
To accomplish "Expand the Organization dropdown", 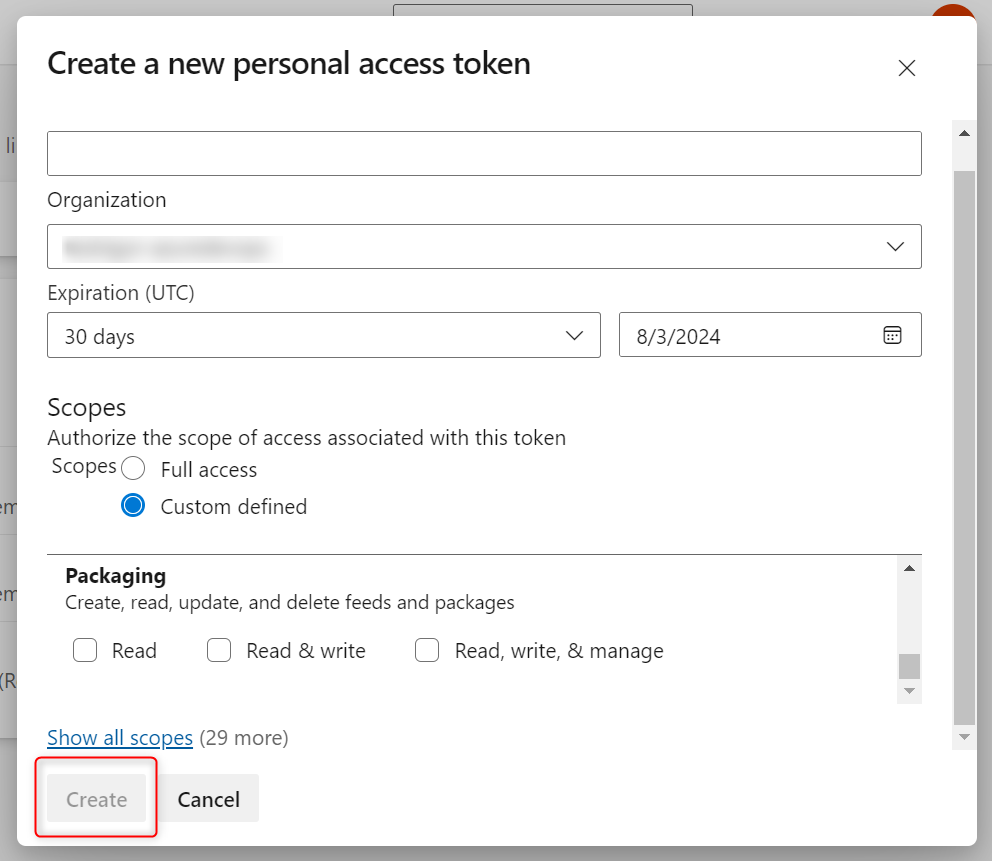I will pos(484,247).
